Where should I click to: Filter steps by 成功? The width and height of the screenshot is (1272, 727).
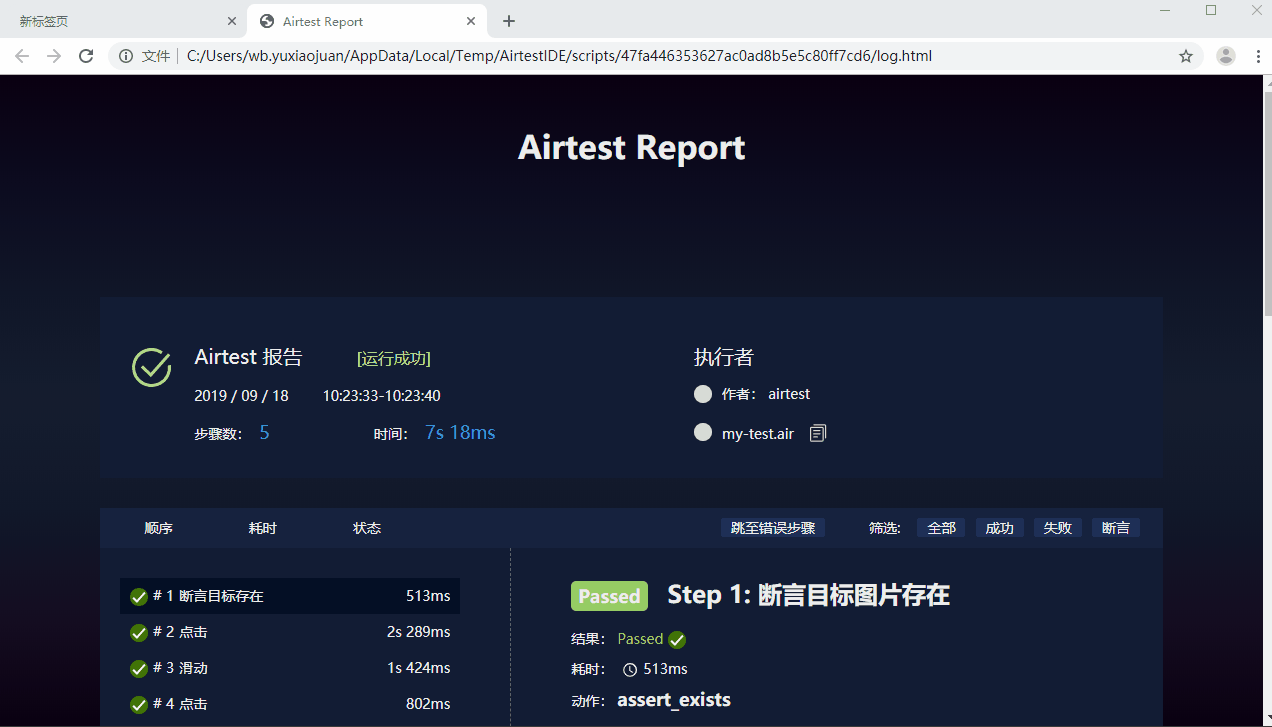click(1000, 528)
